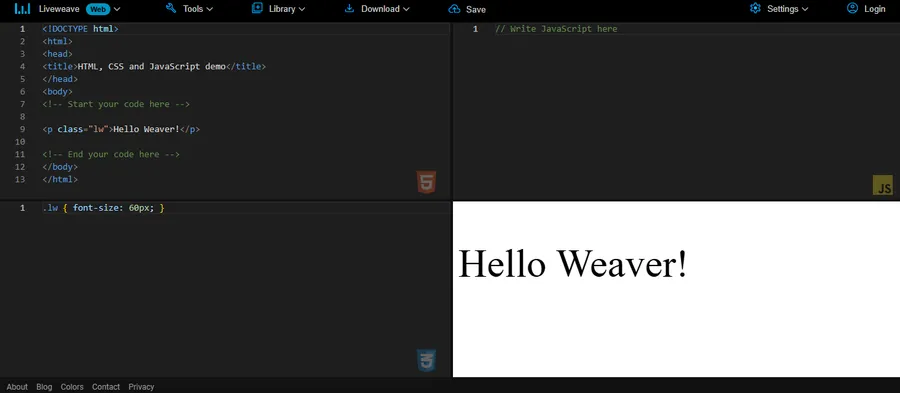
Task: Click the Settings gear icon
Action: pyautogui.click(x=755, y=8)
